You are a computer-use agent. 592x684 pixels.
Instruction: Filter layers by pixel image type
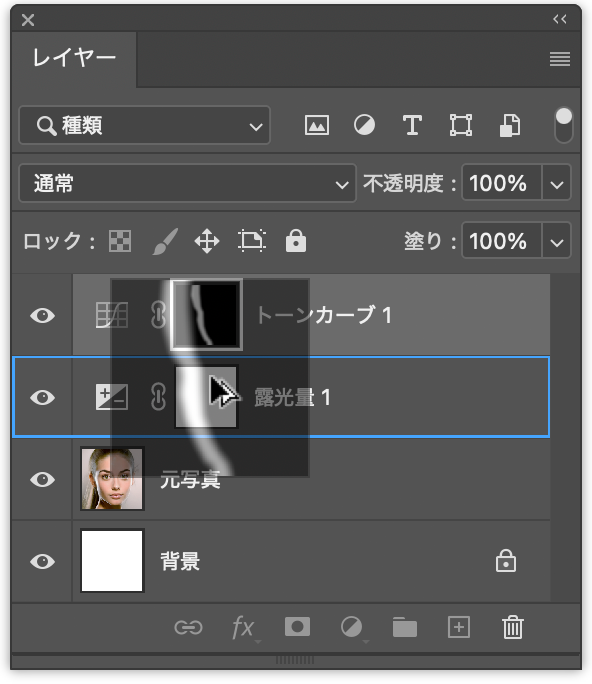[x=317, y=126]
